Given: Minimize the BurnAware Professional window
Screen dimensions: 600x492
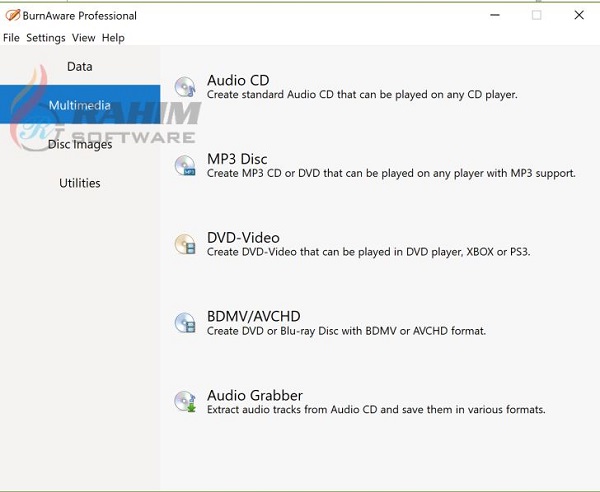Looking at the screenshot, I should (x=496, y=16).
